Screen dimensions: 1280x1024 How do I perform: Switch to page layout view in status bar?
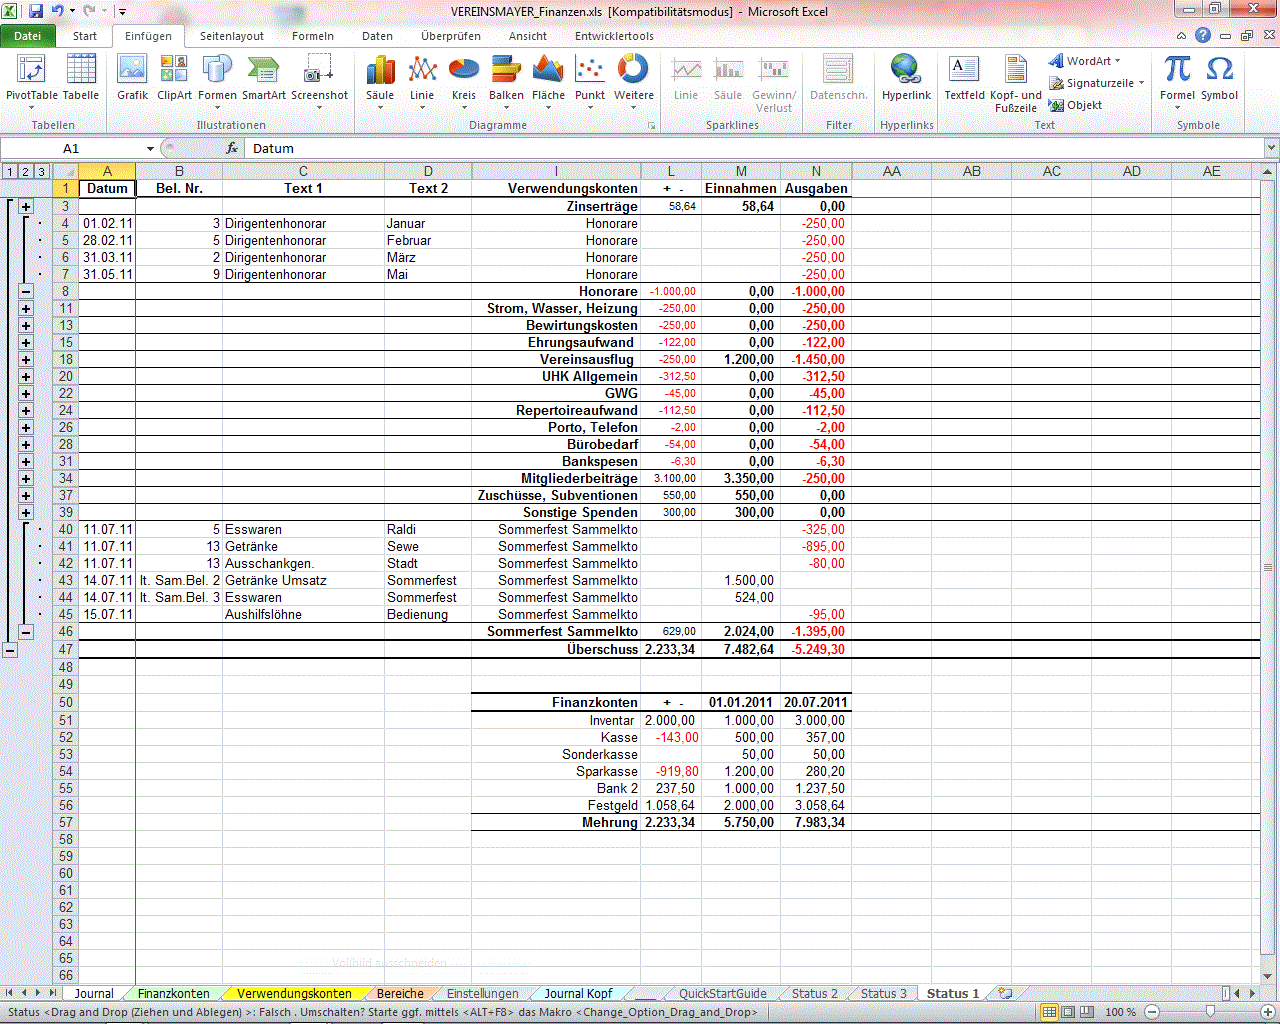click(x=1068, y=1012)
